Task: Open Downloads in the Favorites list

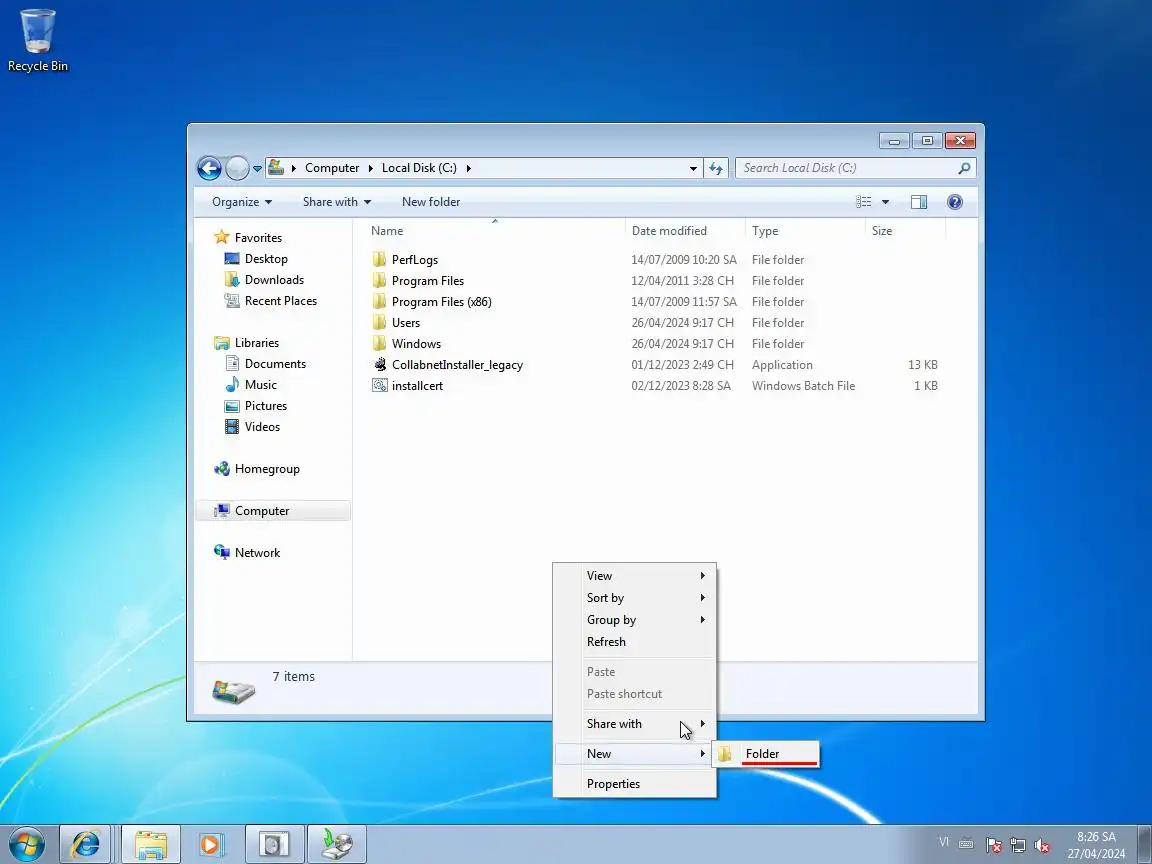Action: click(274, 279)
